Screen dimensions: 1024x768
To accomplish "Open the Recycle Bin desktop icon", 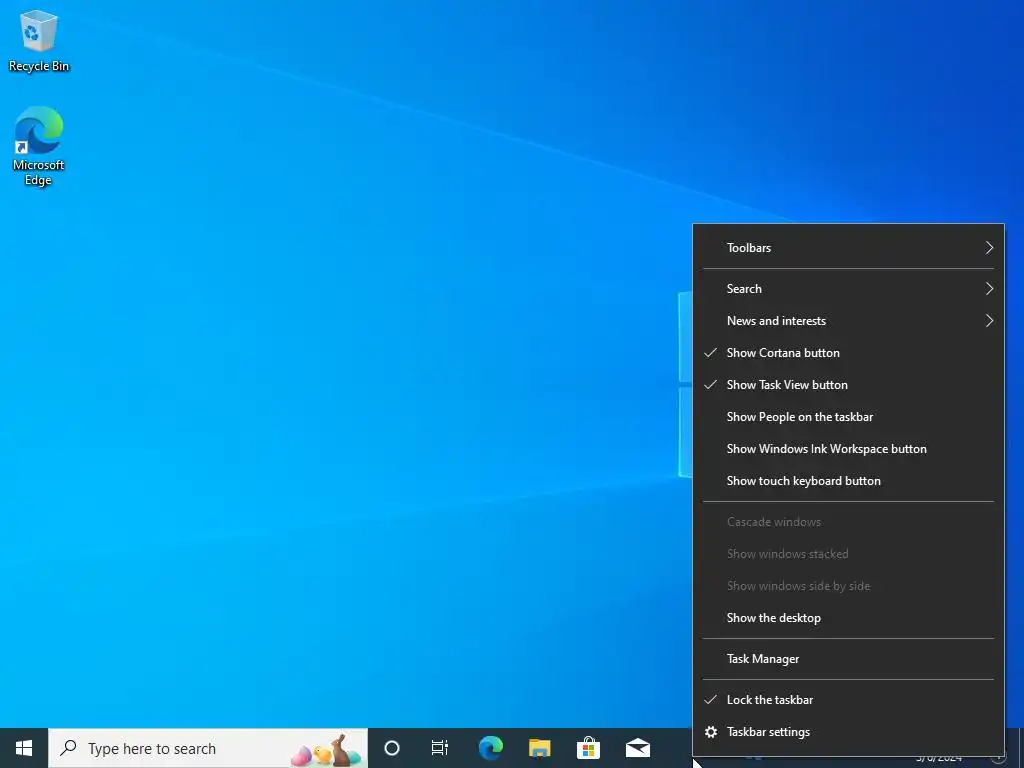I will pos(39,41).
